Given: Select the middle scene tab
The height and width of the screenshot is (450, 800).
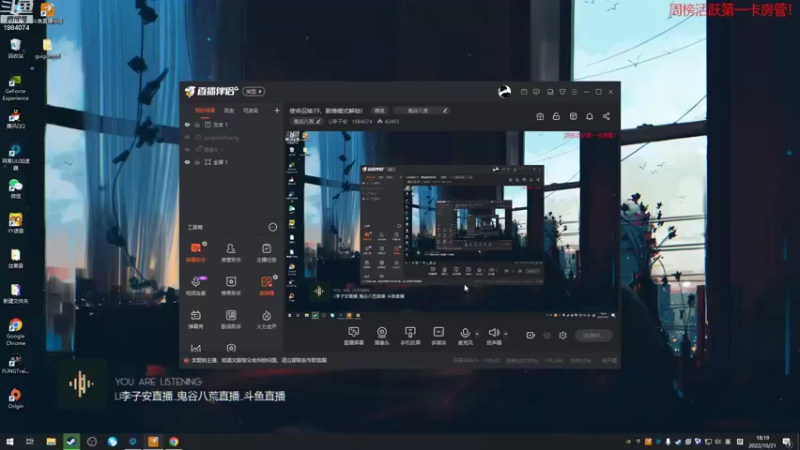Looking at the screenshot, I should click(229, 110).
